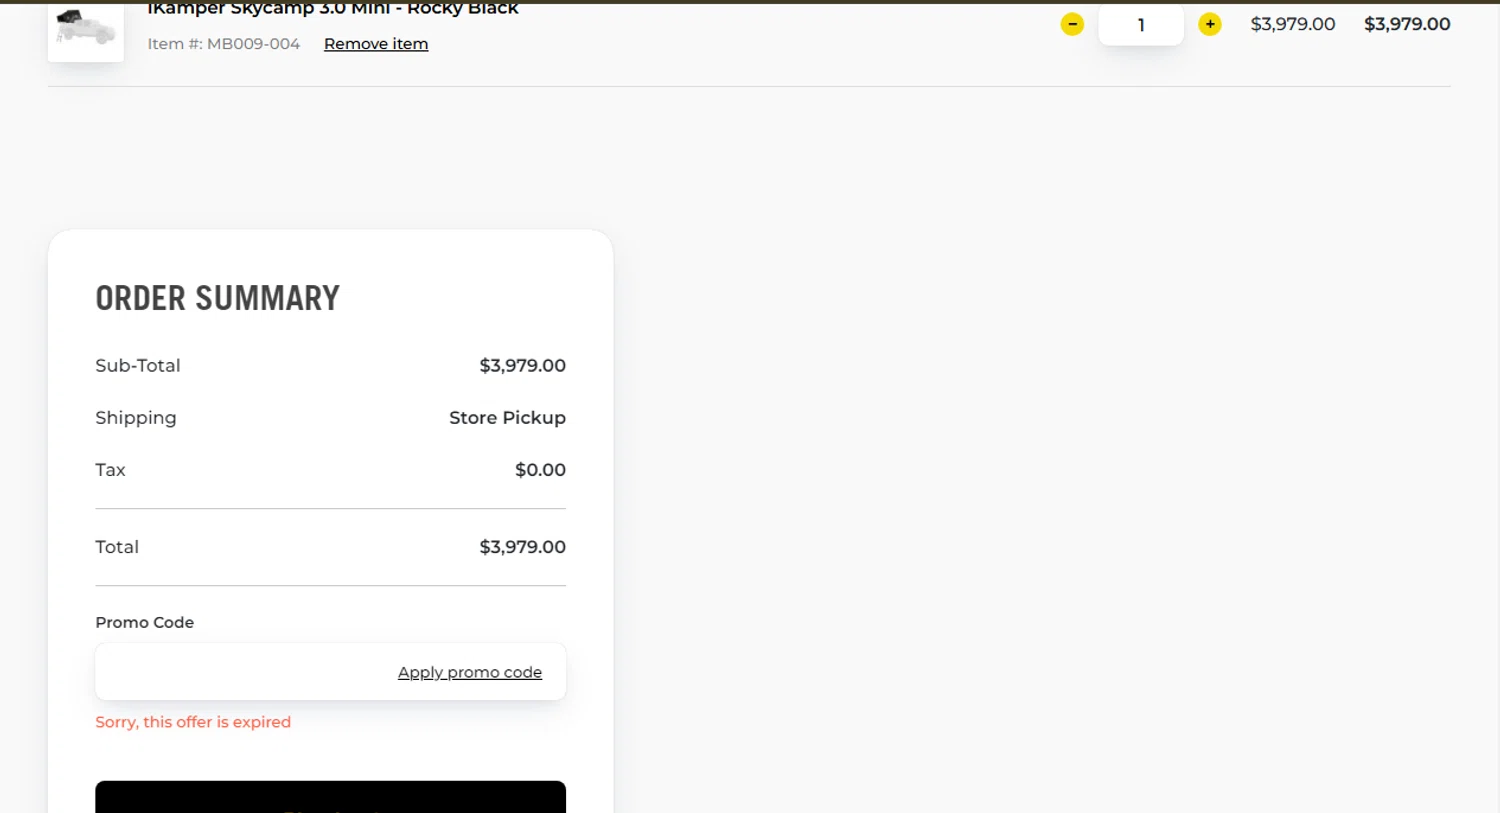Screen dimensions: 1500x813
Task: Click the ORDER SUMMARY heading
Action: click(x=218, y=298)
